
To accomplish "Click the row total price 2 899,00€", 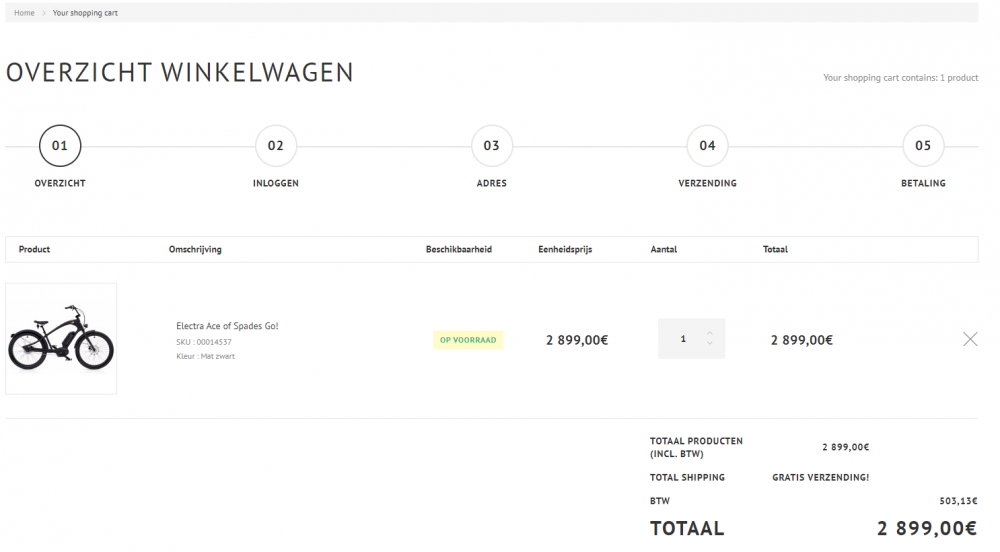I will click(x=802, y=340).
